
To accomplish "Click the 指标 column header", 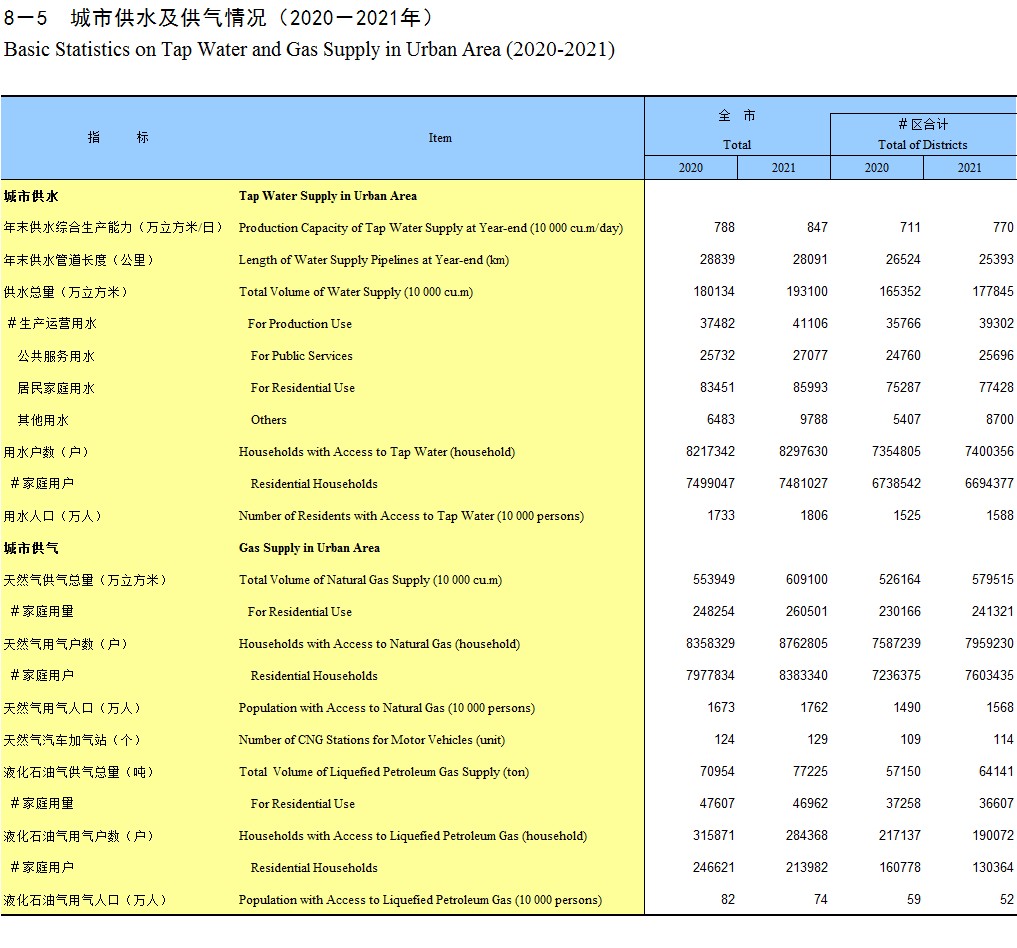I will (x=118, y=137).
